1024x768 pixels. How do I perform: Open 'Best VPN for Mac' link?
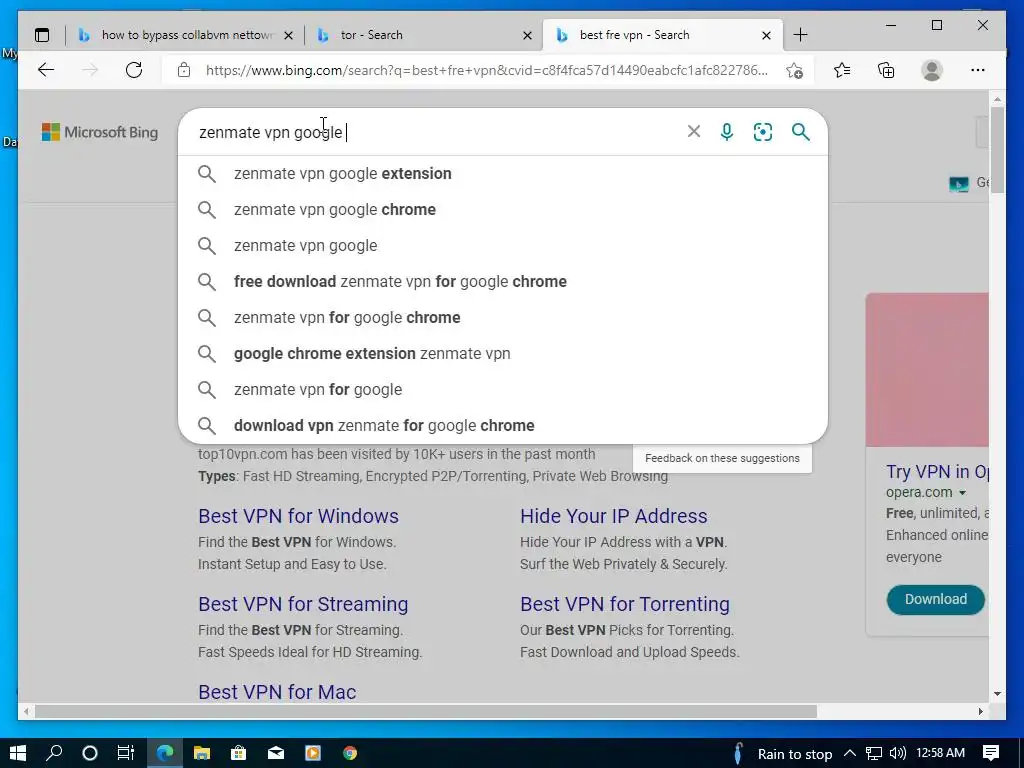point(277,692)
